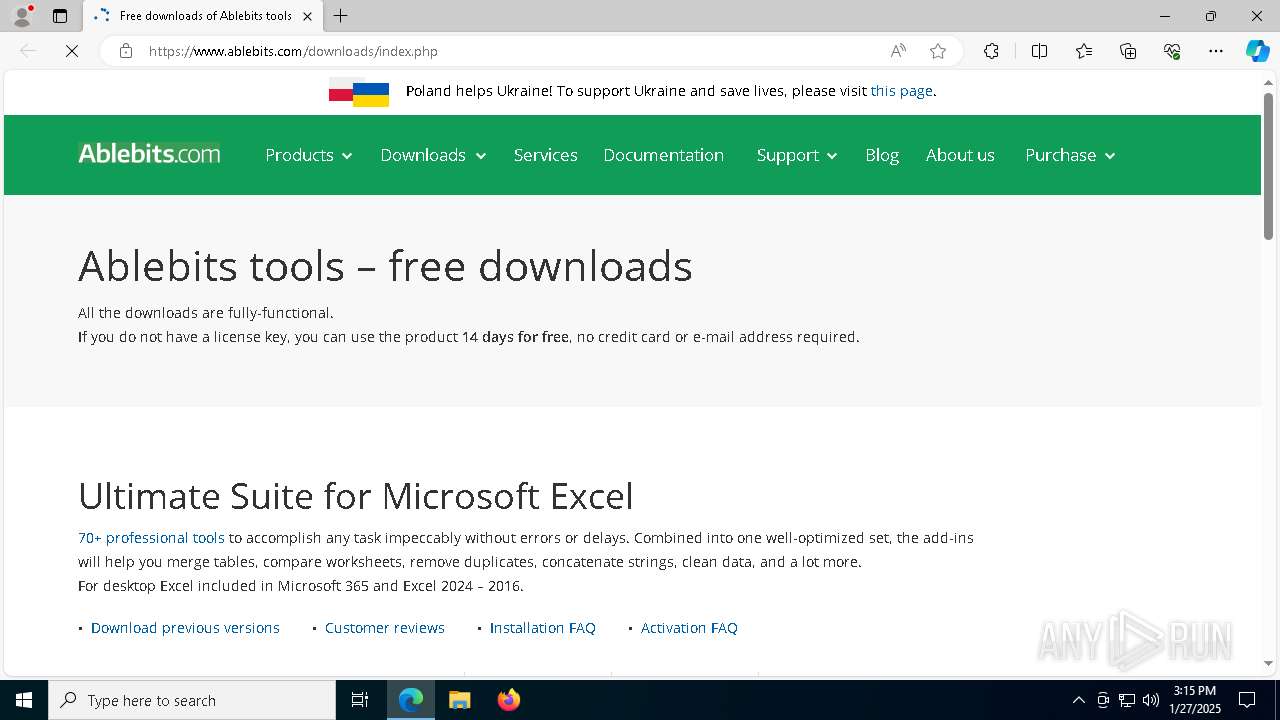Click the 'Ablebits tools – free downloads' heading
This screenshot has width=1280, height=720.
coord(385,266)
